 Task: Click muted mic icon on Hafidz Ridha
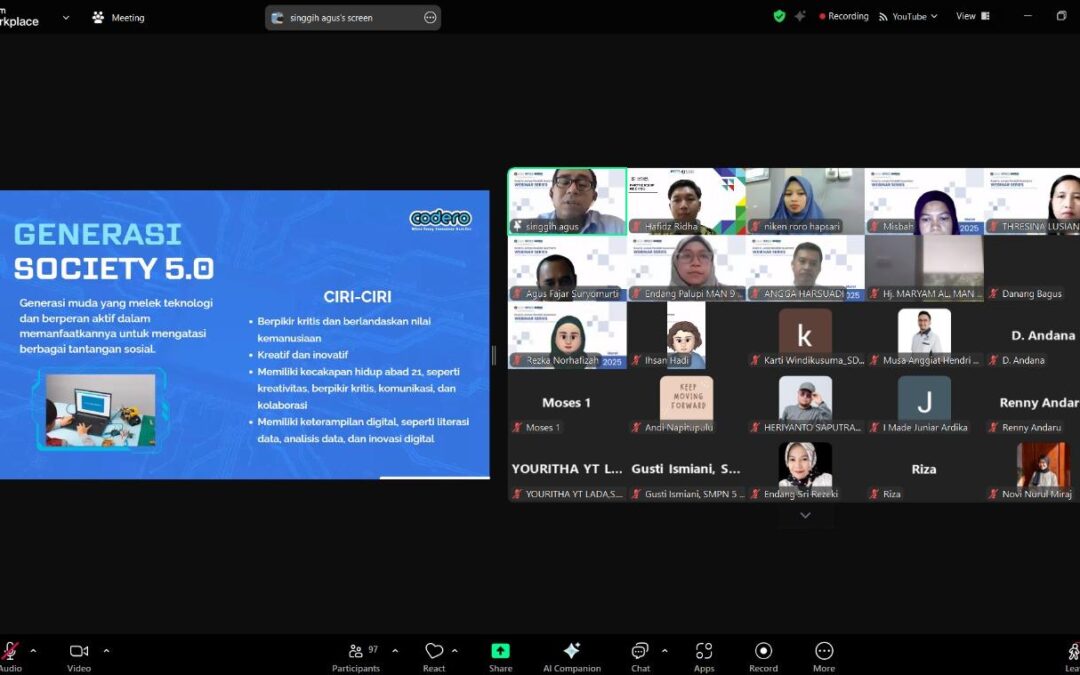[636, 226]
